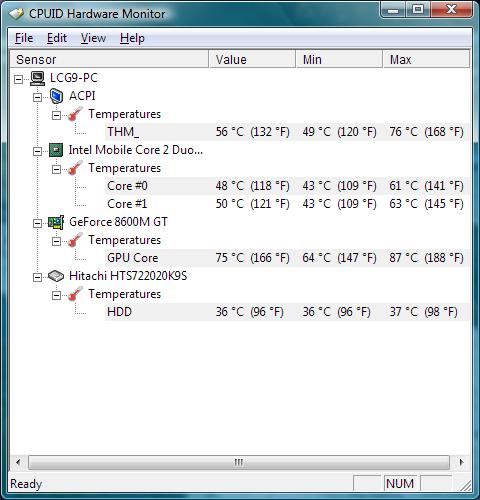Click the LCG9-PC computer icon

tap(37, 78)
